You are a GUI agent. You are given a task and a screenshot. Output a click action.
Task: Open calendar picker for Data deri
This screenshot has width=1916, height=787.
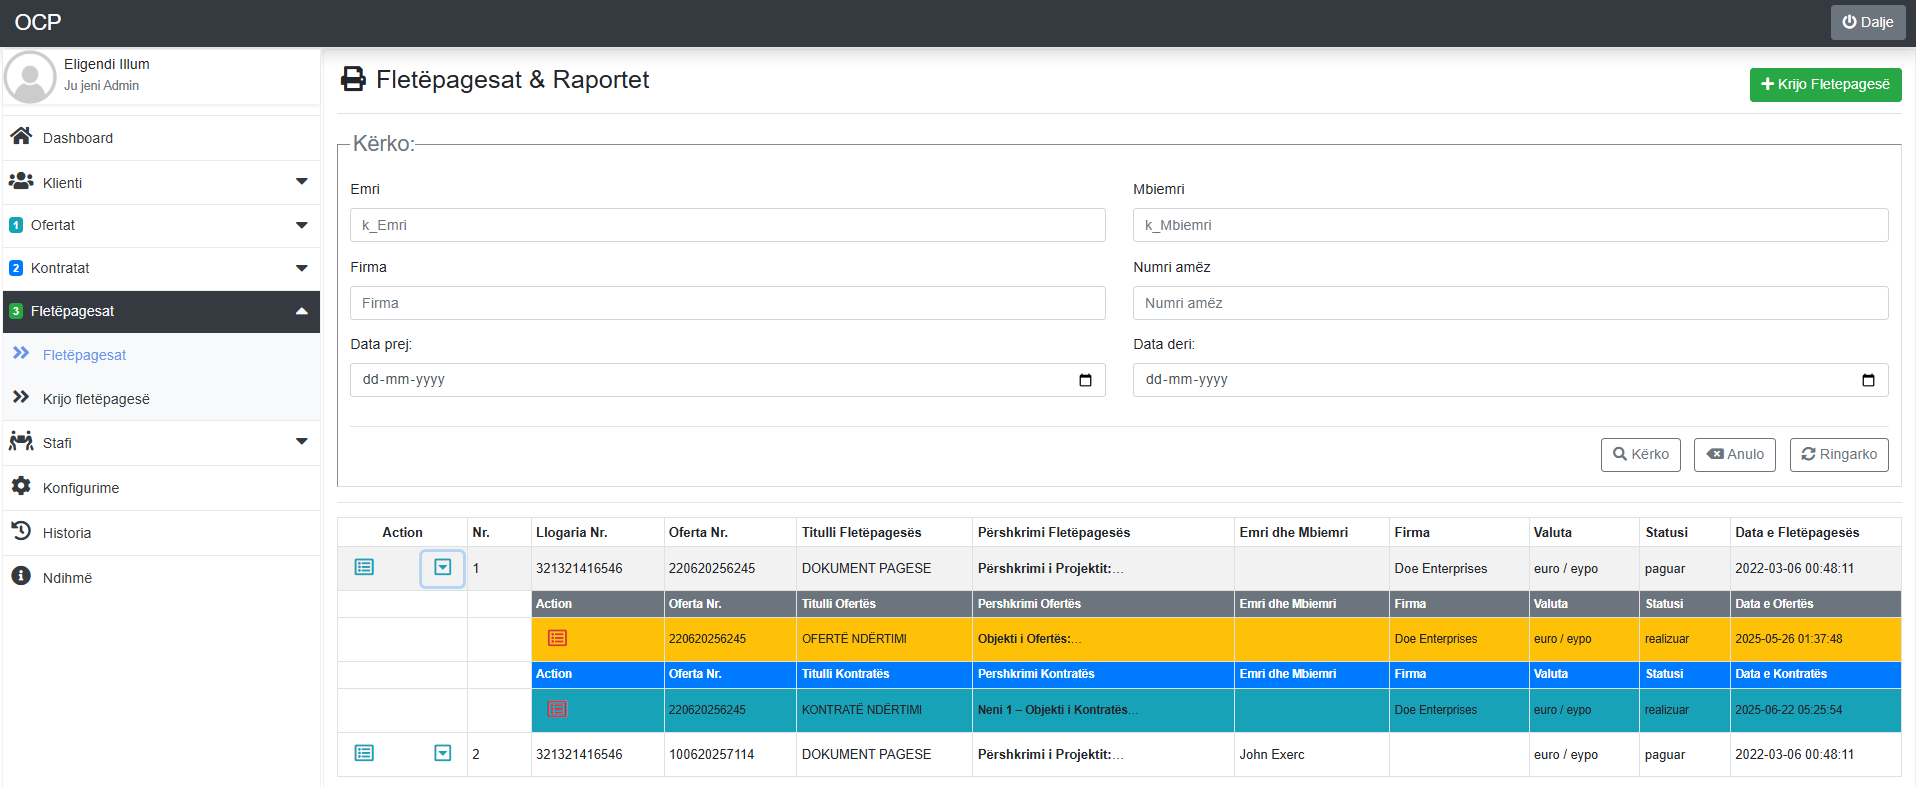1868,380
